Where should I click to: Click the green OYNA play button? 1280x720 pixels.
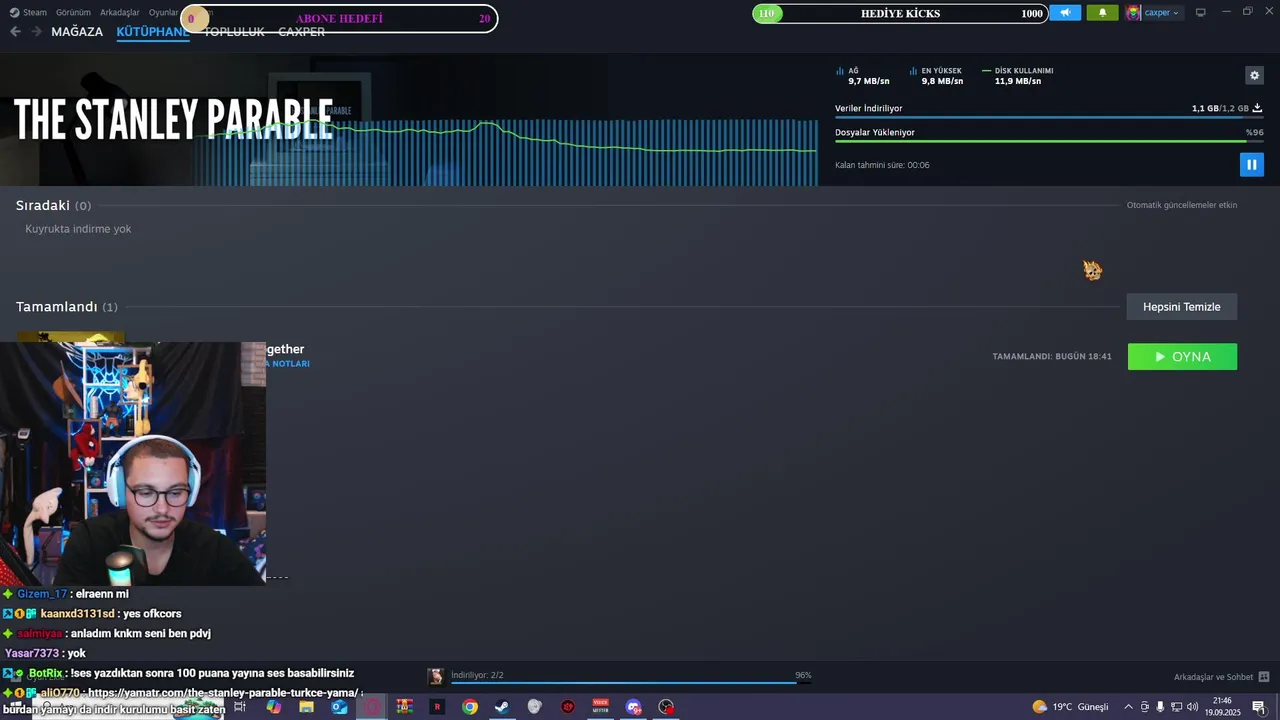pos(1182,357)
